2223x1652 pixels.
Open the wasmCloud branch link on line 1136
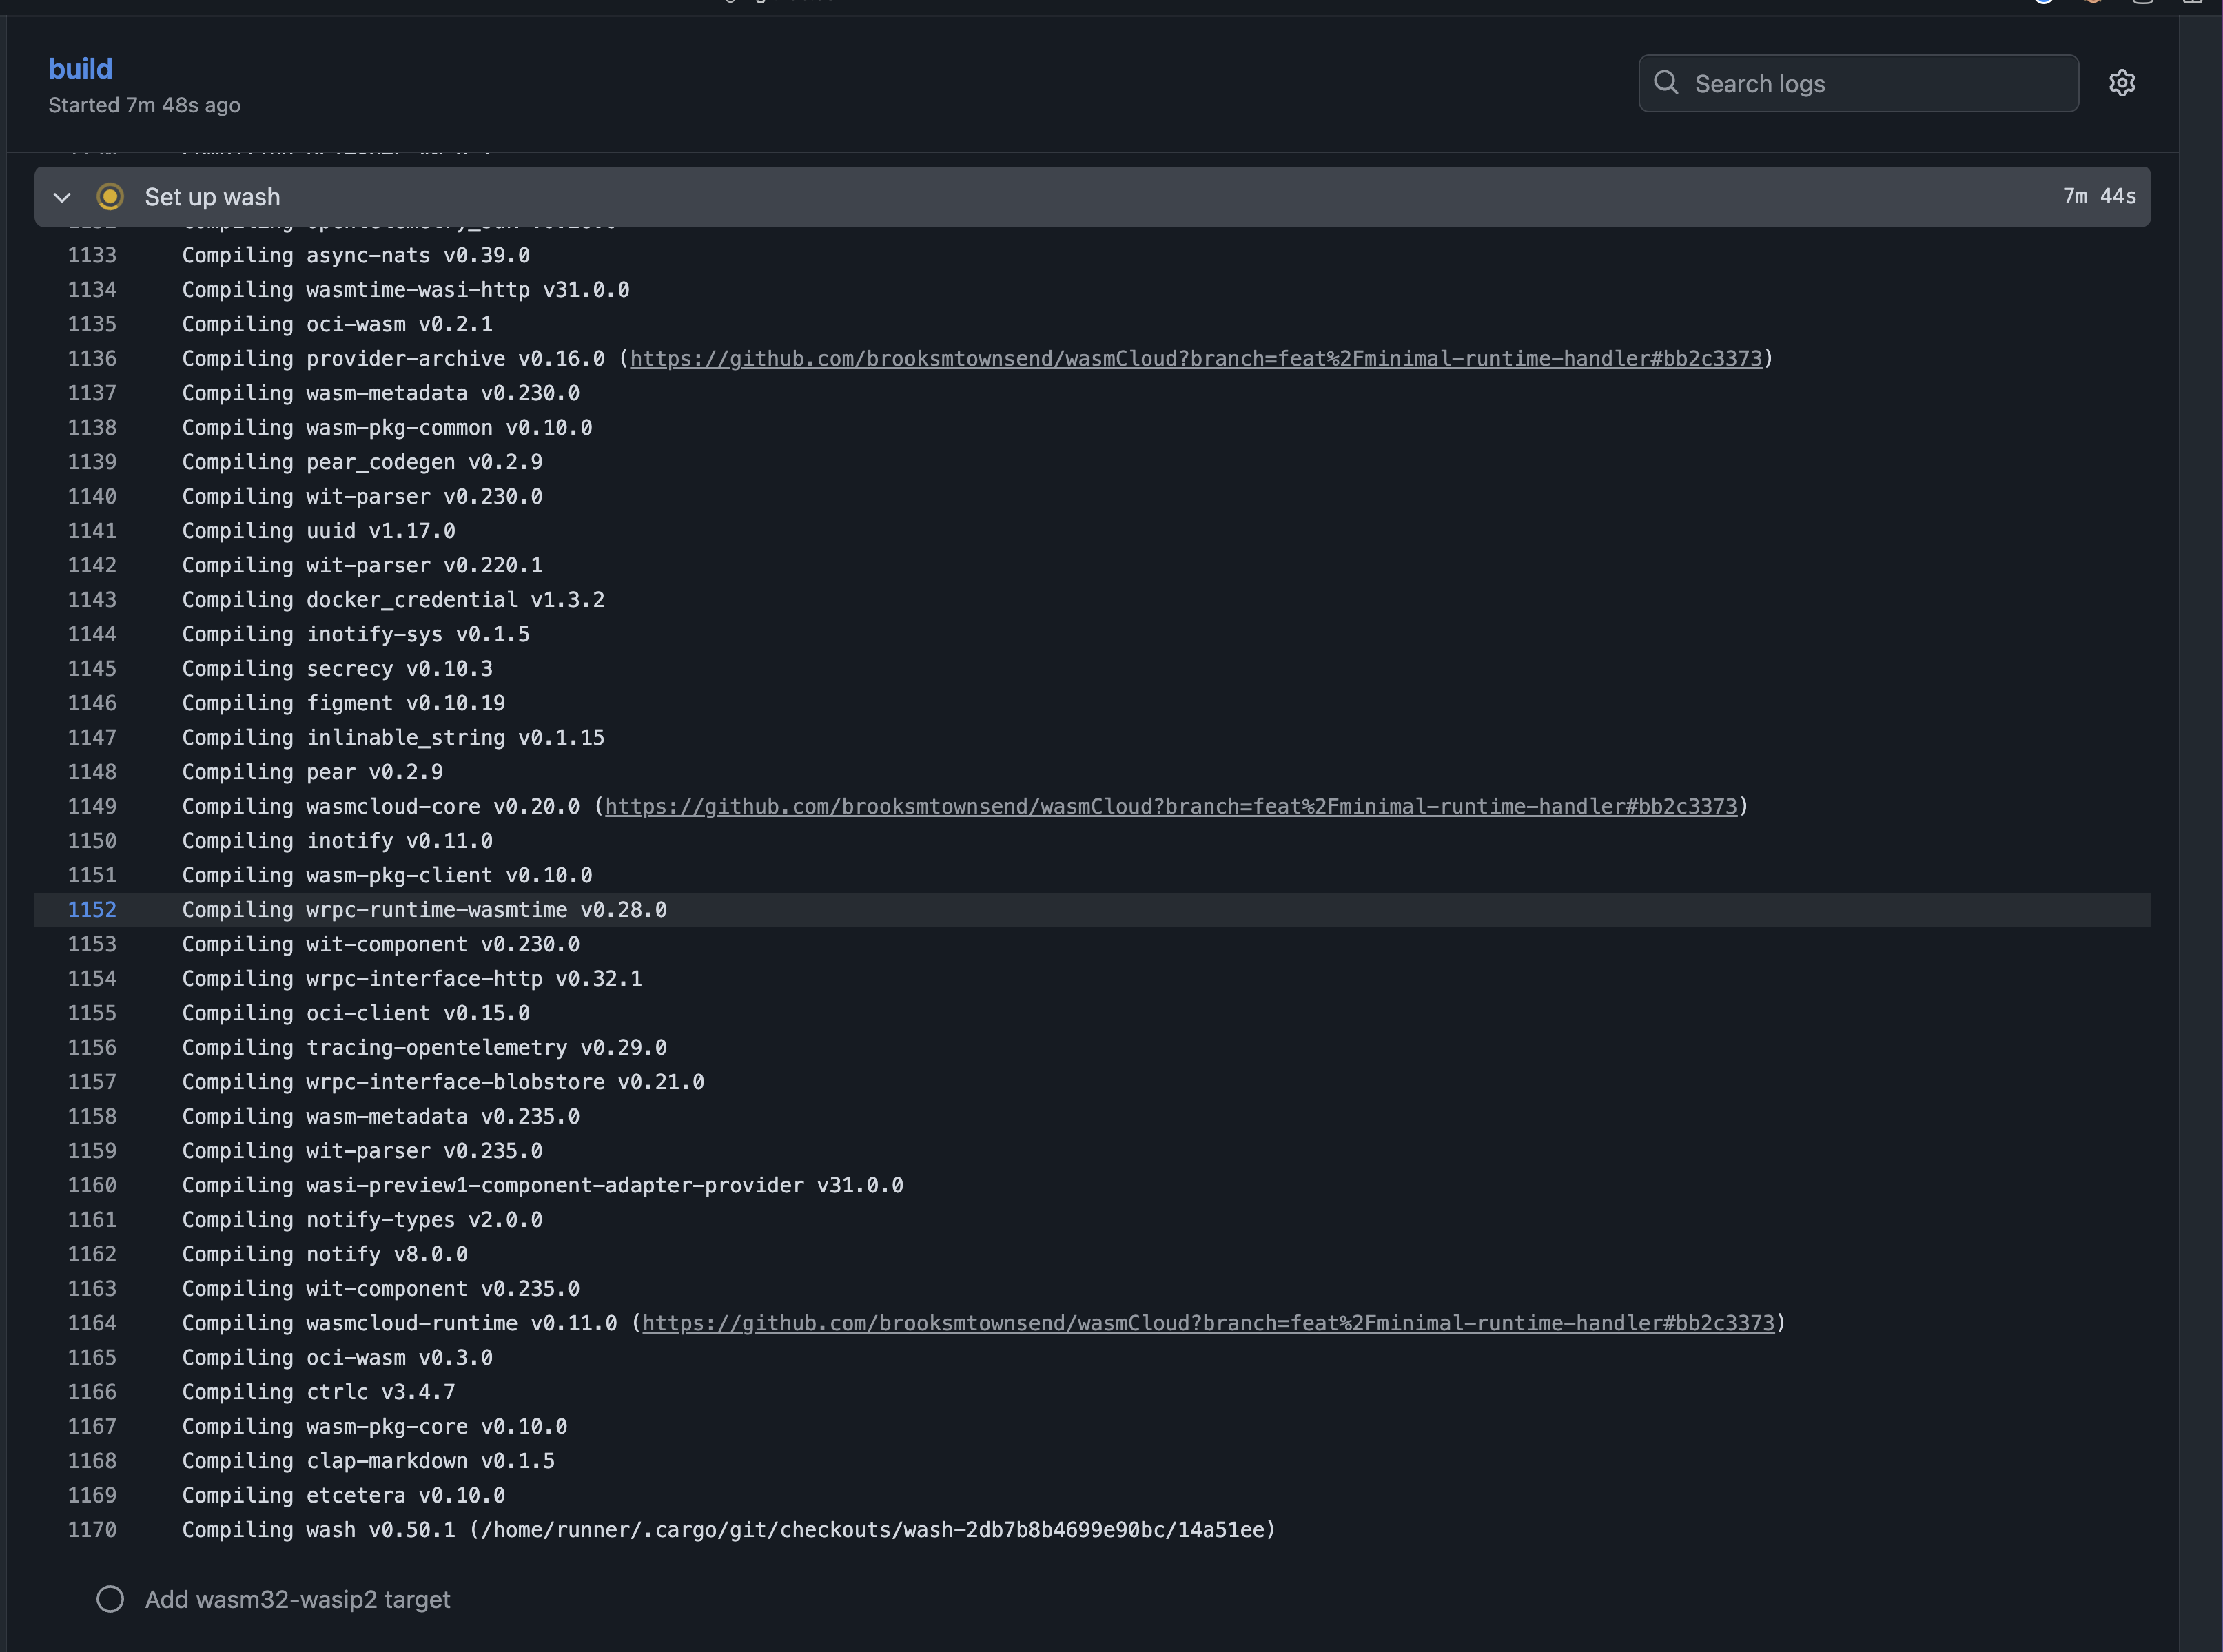(1195, 358)
